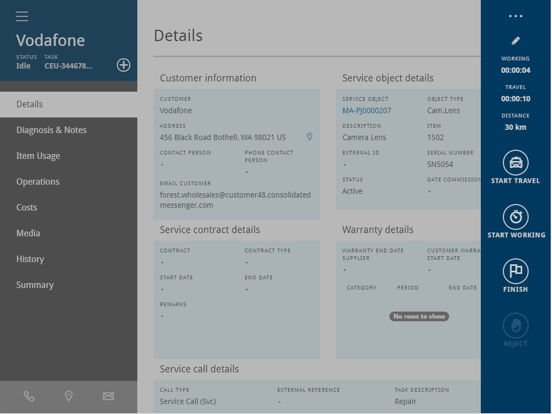Navigate to Costs
The height and width of the screenshot is (414, 552).
(69, 207)
